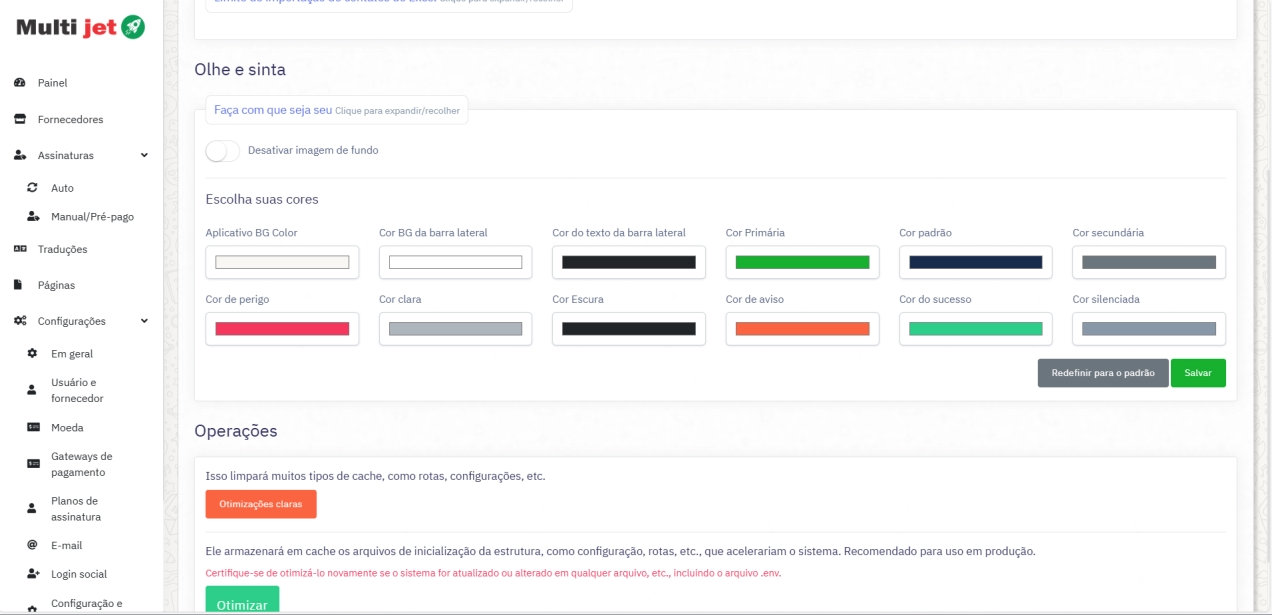This screenshot has width=1272, height=615.
Task: Click the Multi jet logo
Action: coord(81,27)
